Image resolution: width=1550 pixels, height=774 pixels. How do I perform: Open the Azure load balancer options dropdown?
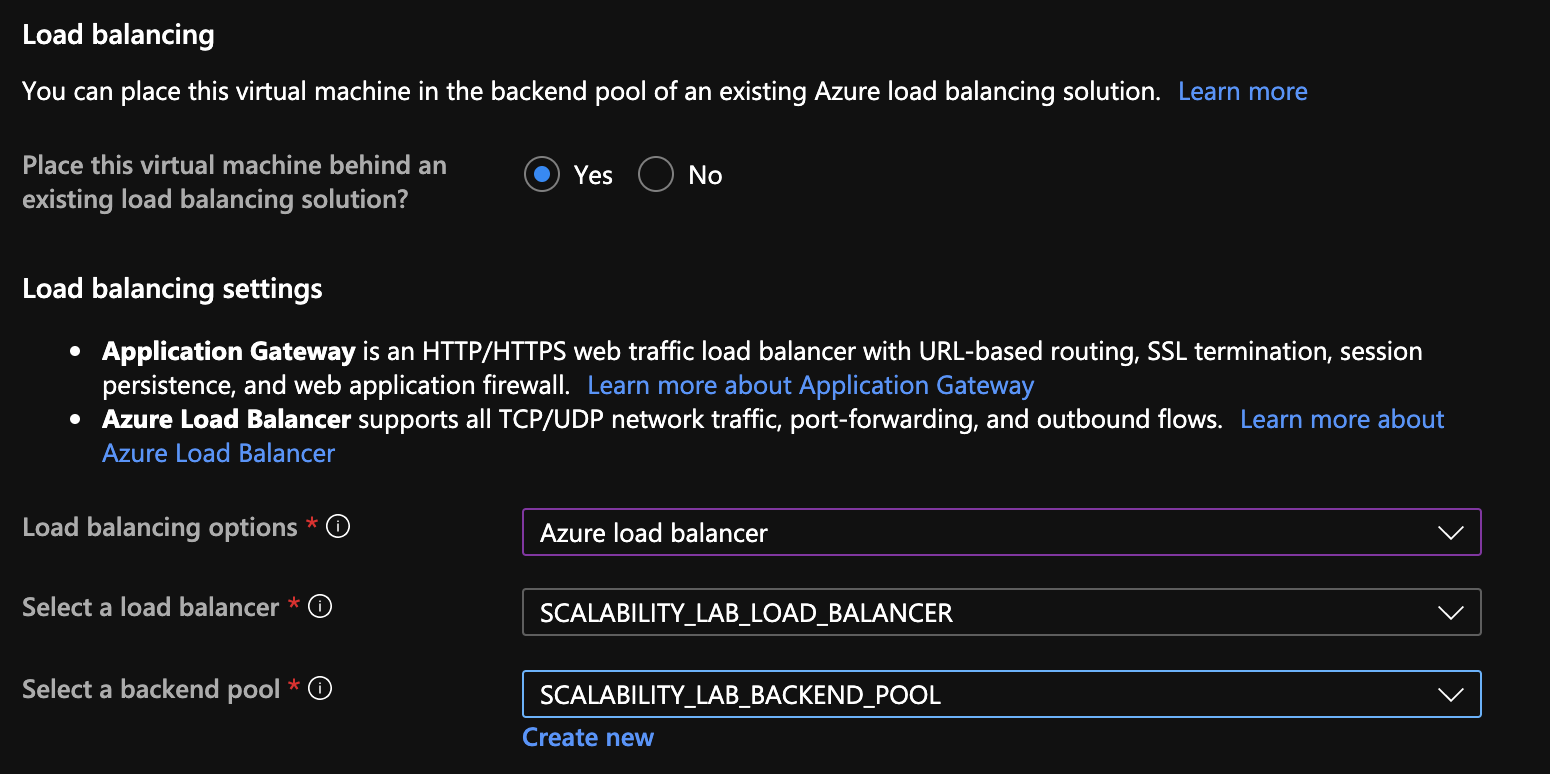tap(1001, 532)
